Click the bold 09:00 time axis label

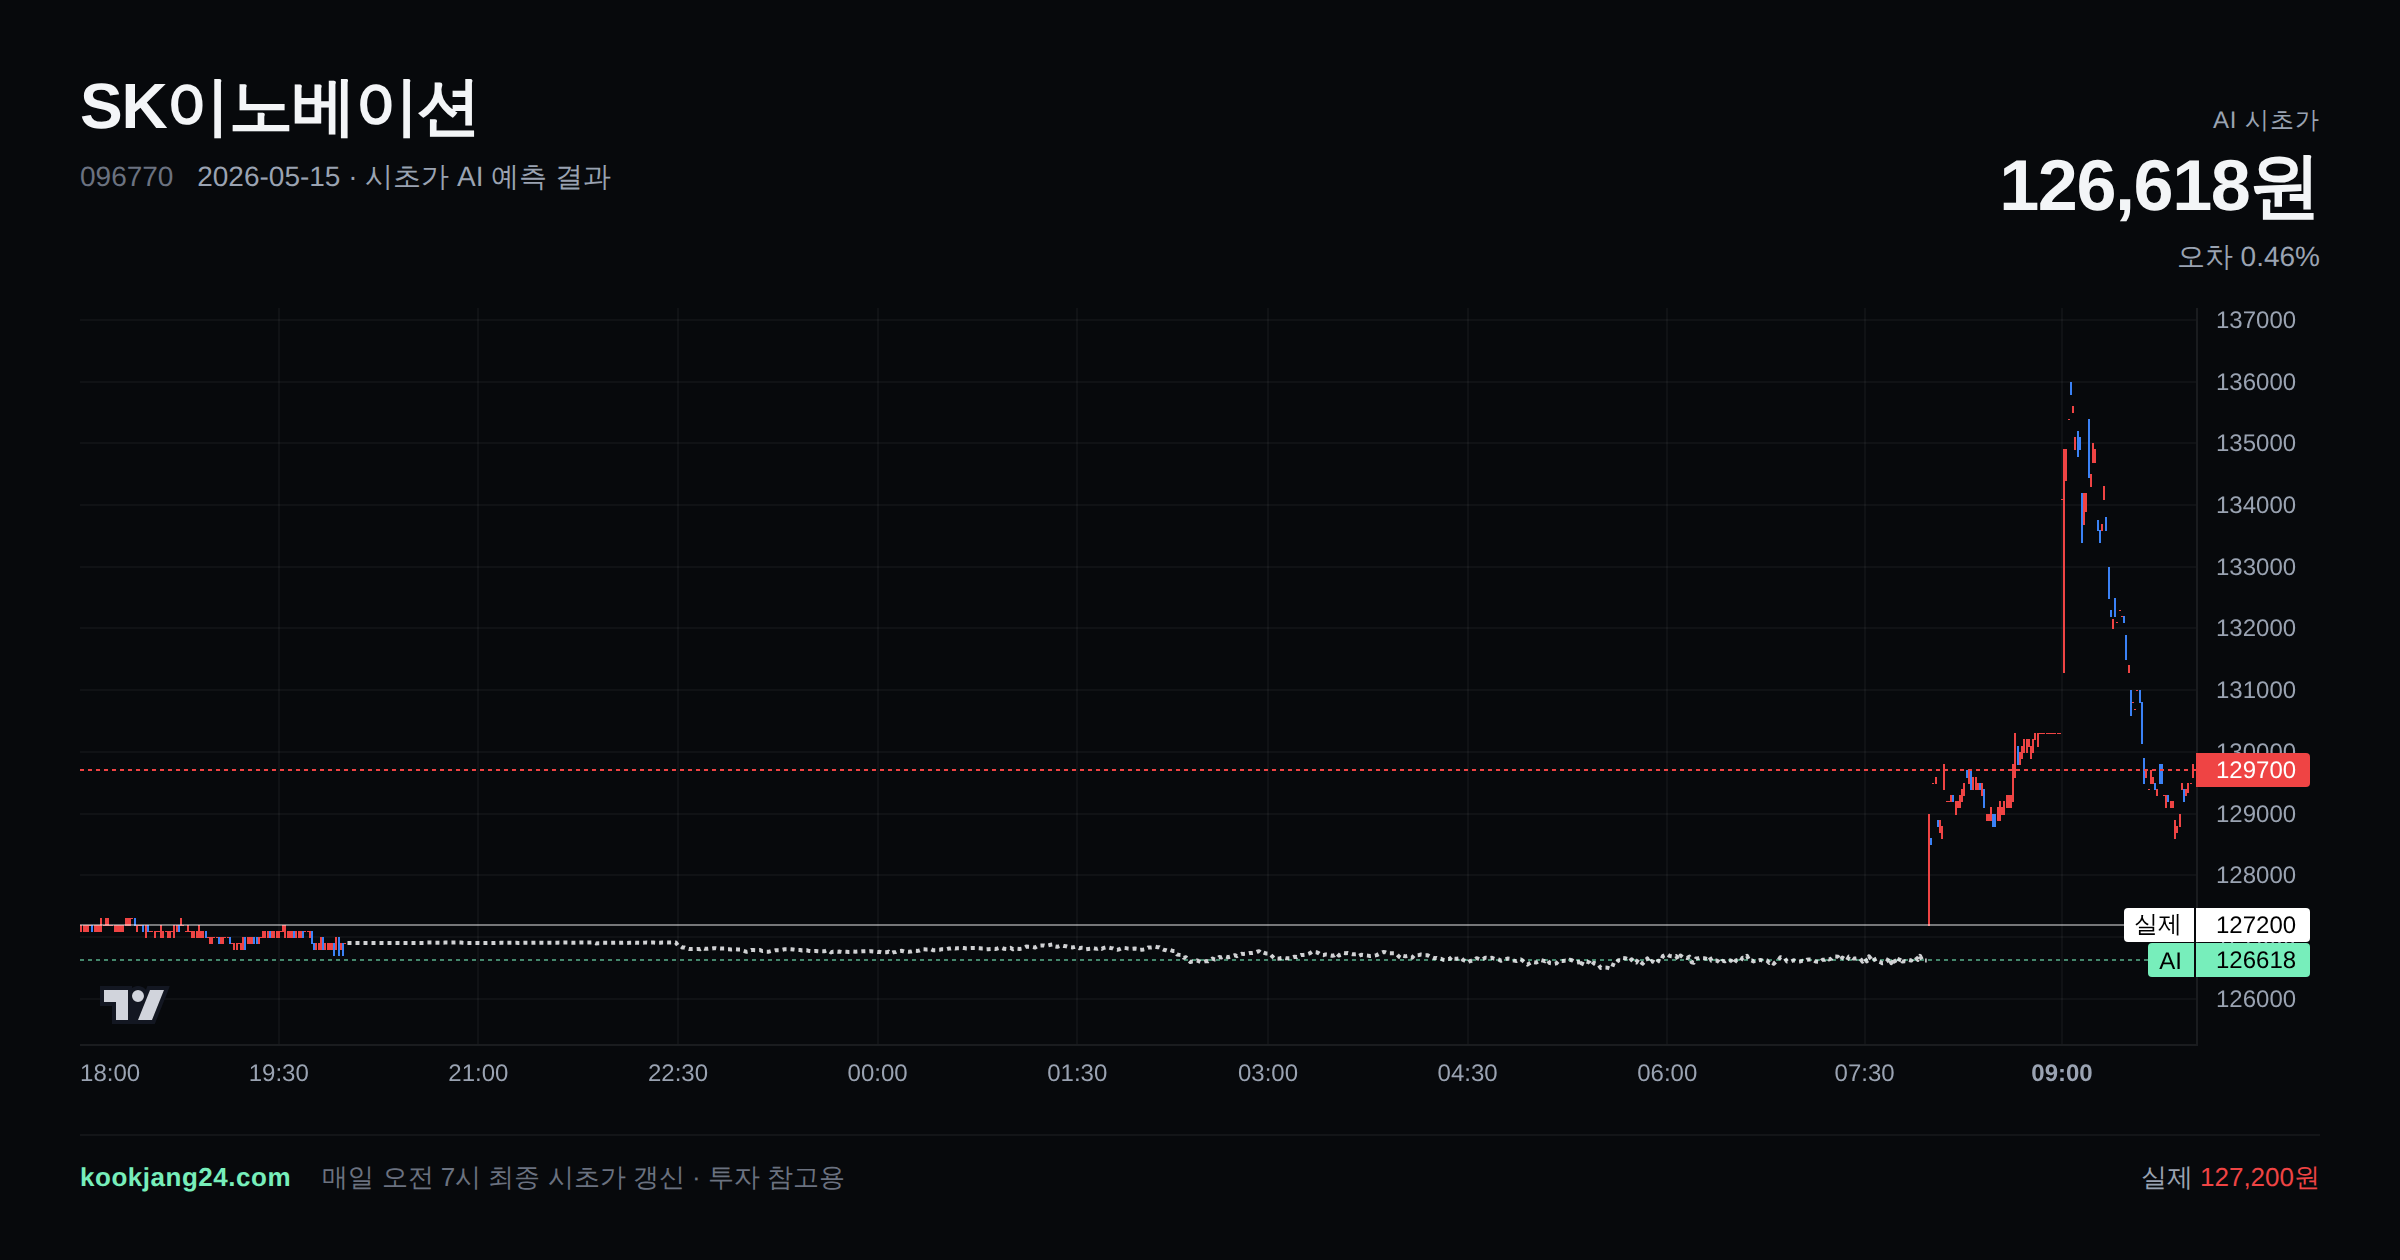(x=2062, y=1073)
